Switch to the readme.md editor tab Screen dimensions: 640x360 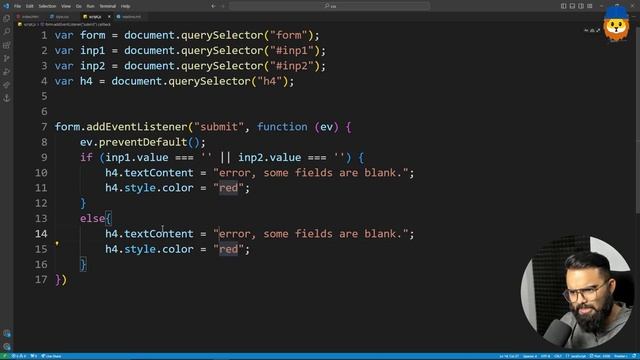[x=130, y=17]
